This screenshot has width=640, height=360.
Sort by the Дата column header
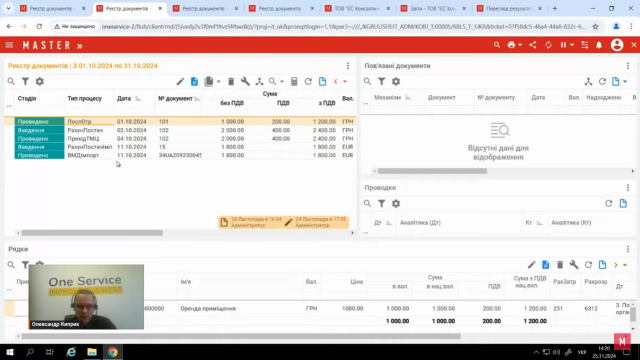tap(124, 98)
